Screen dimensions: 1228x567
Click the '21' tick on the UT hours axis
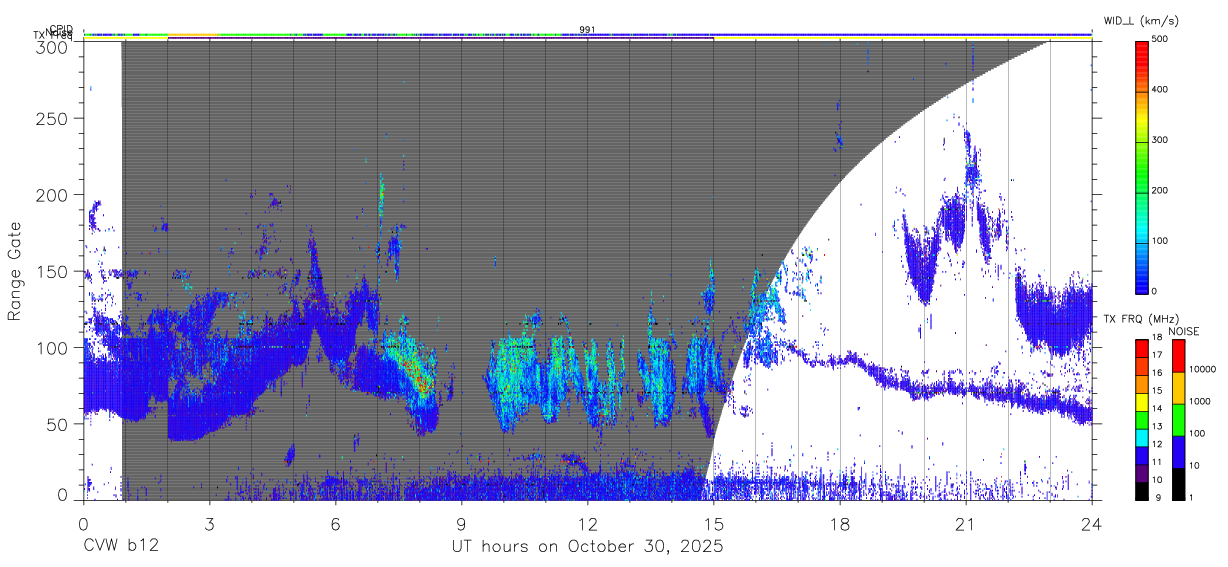[x=965, y=524]
